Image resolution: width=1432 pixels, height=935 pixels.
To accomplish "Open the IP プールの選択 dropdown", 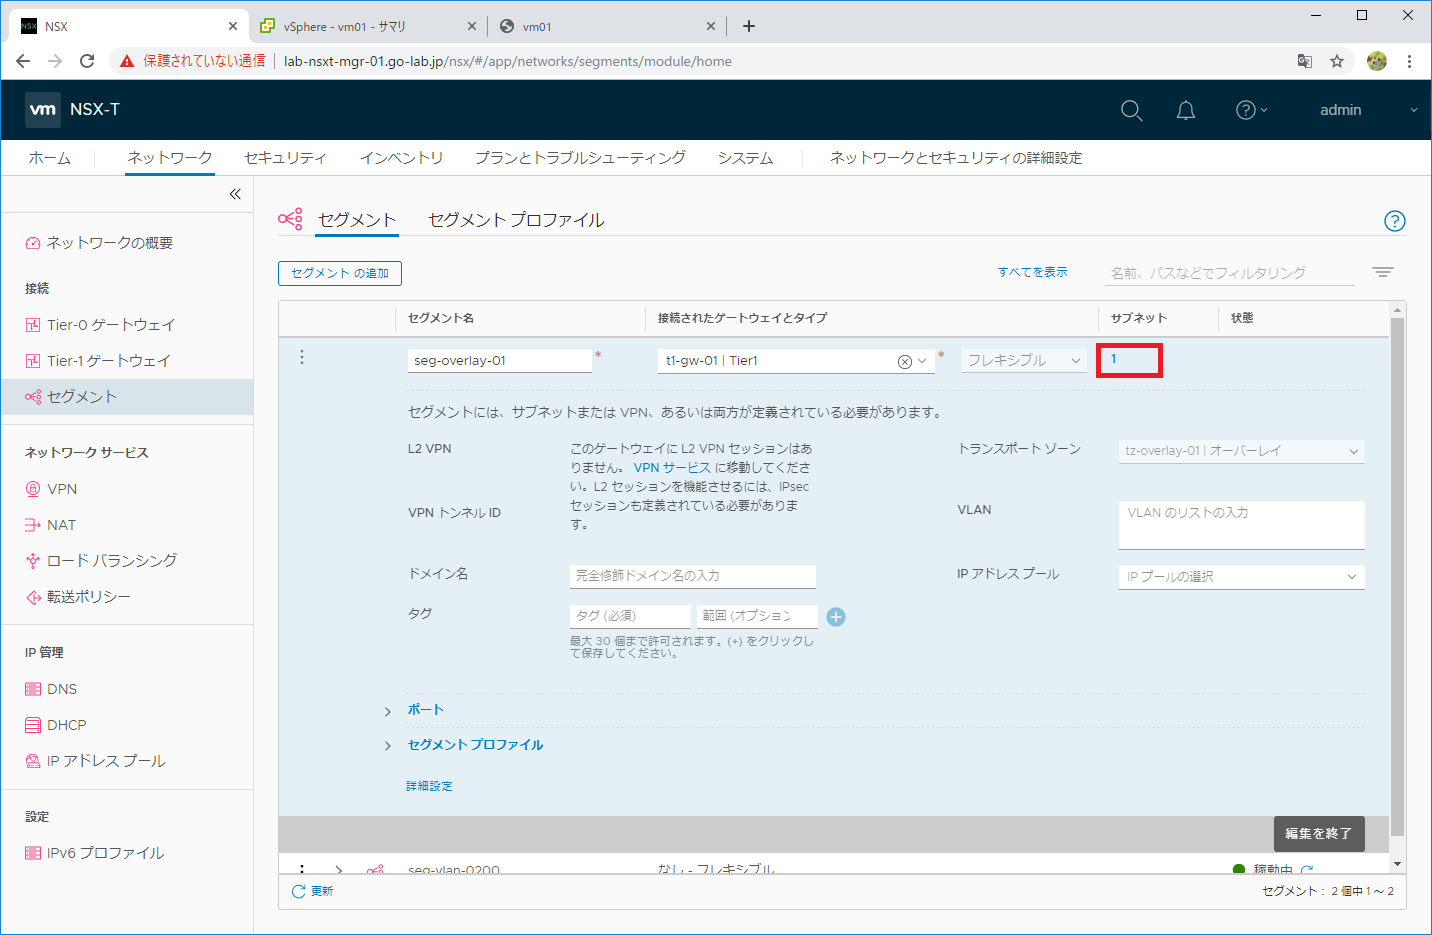I will (x=1241, y=577).
